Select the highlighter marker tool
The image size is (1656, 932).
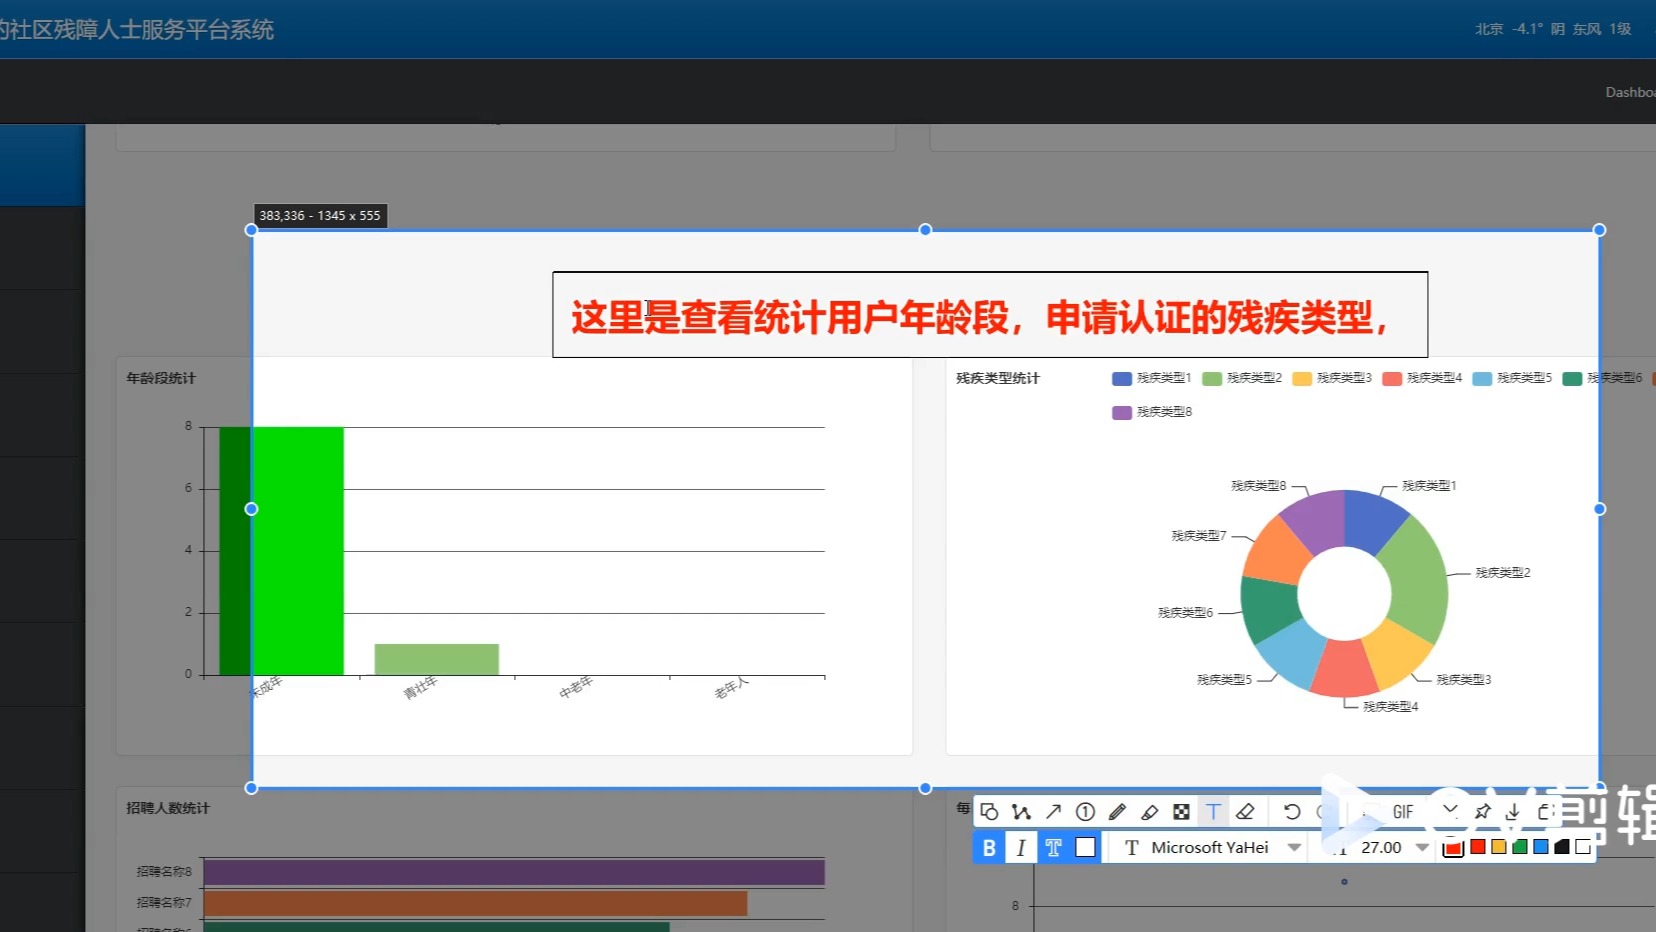click(1149, 811)
